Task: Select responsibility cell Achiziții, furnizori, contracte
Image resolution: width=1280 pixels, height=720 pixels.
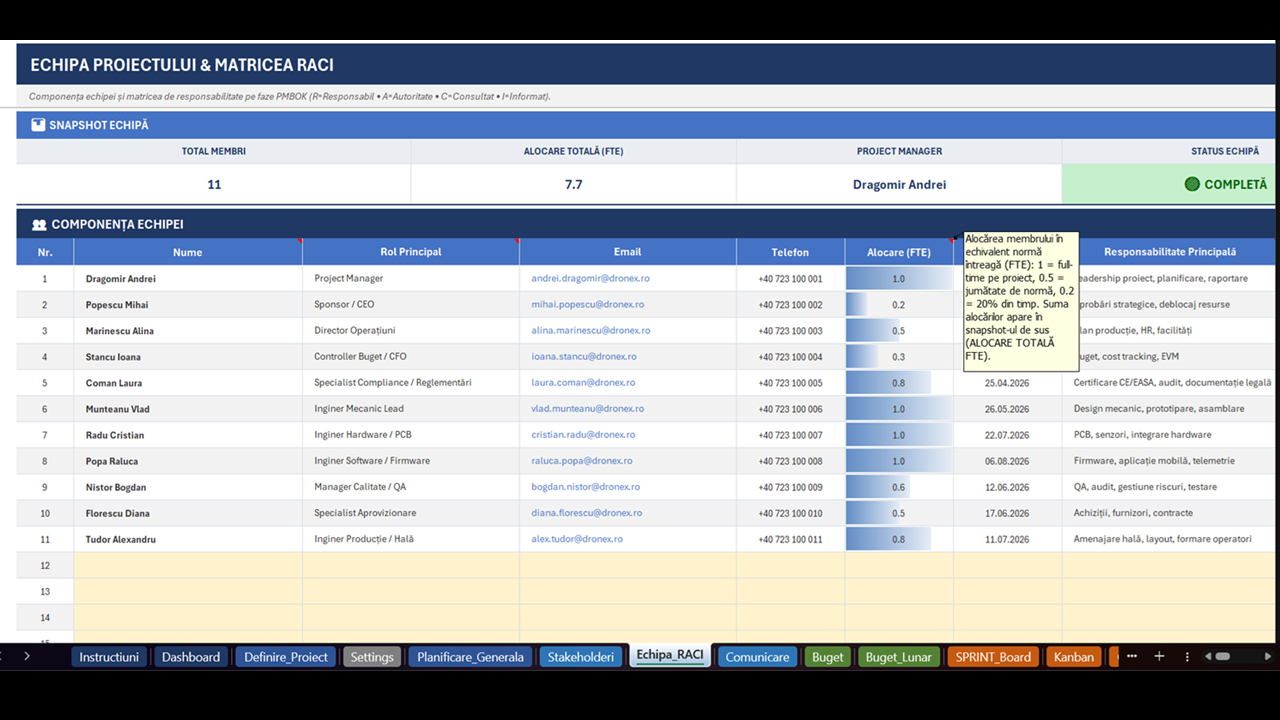Action: pyautogui.click(x=1169, y=513)
